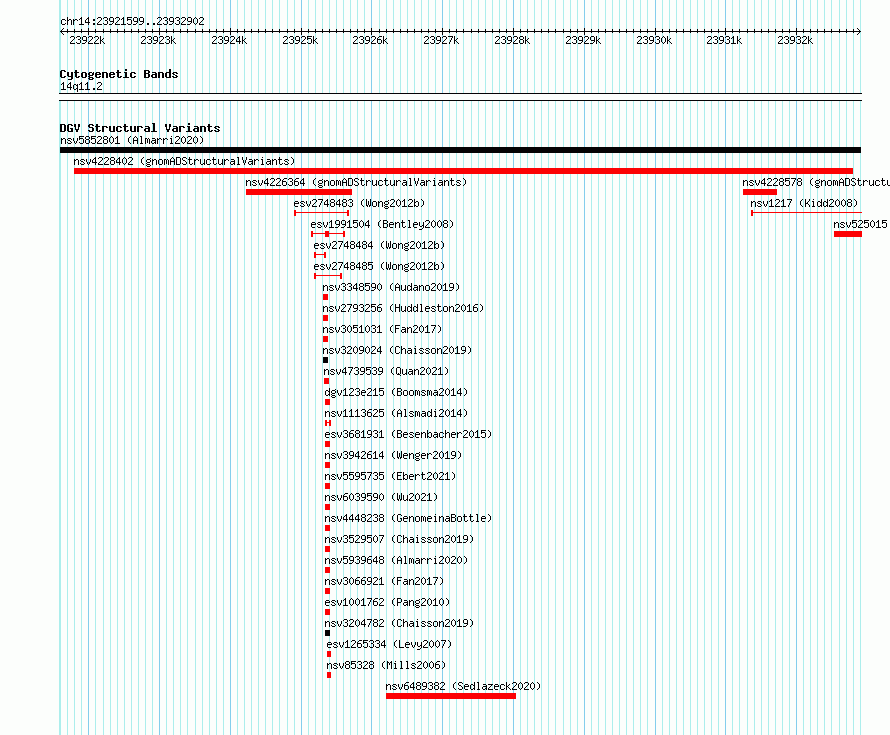The image size is (890, 735).
Task: Click the red bar under nsv4228578
Action: [759, 192]
